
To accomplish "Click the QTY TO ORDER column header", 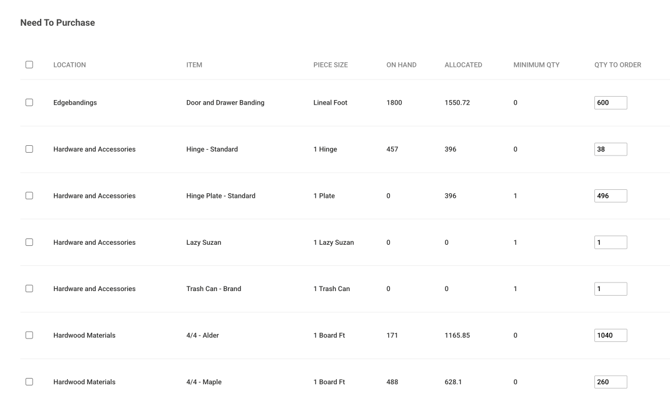I will tap(617, 65).
